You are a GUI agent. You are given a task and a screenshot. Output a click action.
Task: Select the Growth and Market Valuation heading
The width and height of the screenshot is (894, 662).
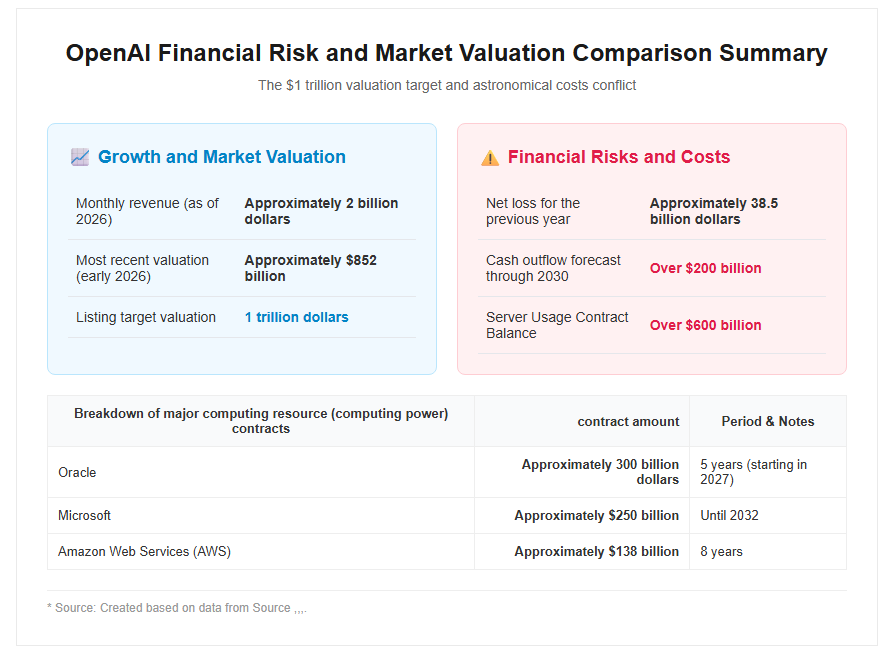tap(222, 157)
